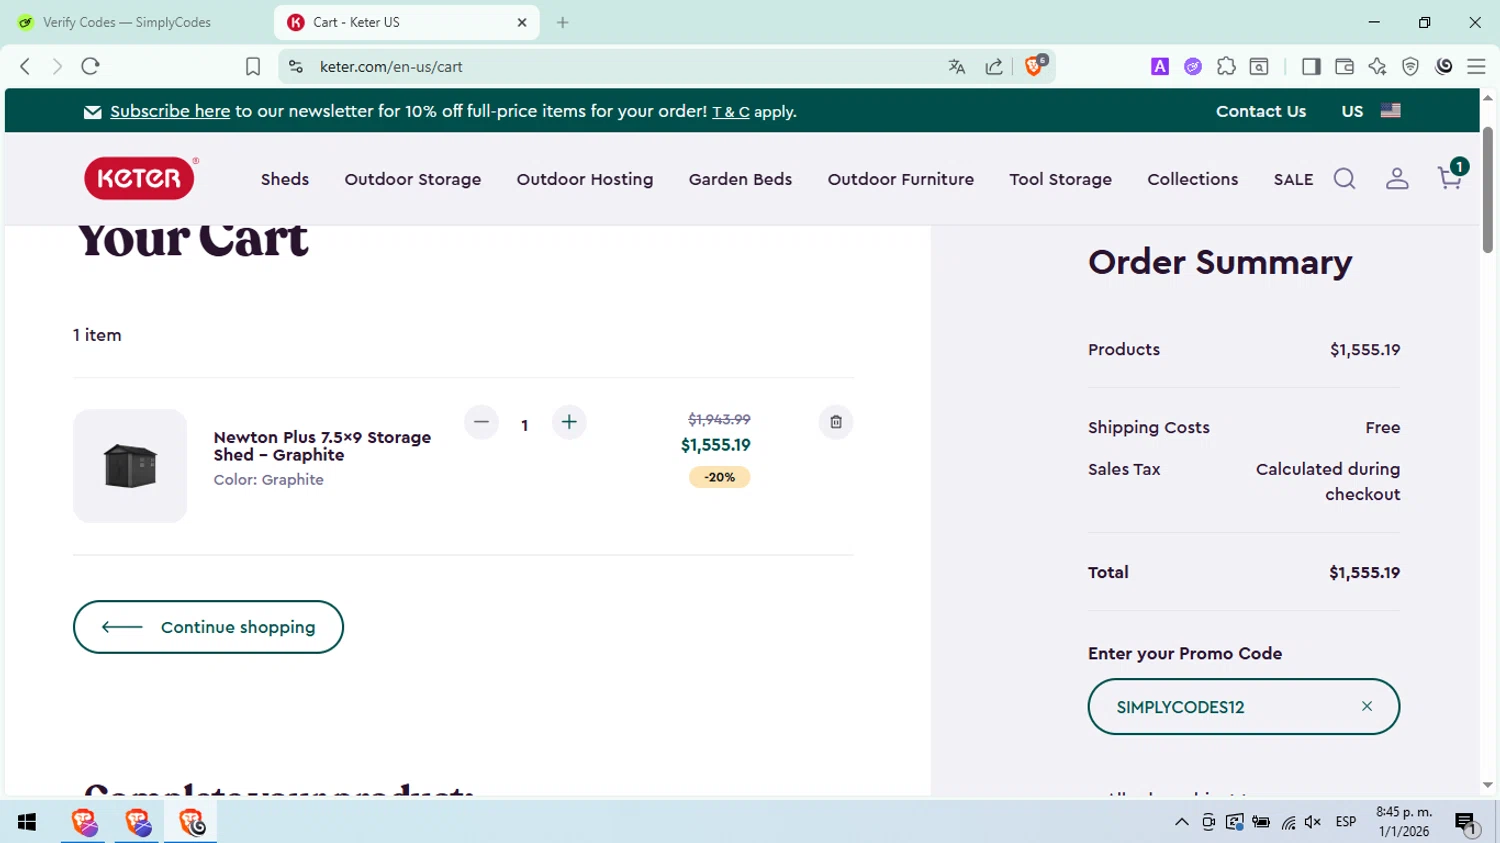
Task: Show hidden system tray icons
Action: pos(1182,822)
